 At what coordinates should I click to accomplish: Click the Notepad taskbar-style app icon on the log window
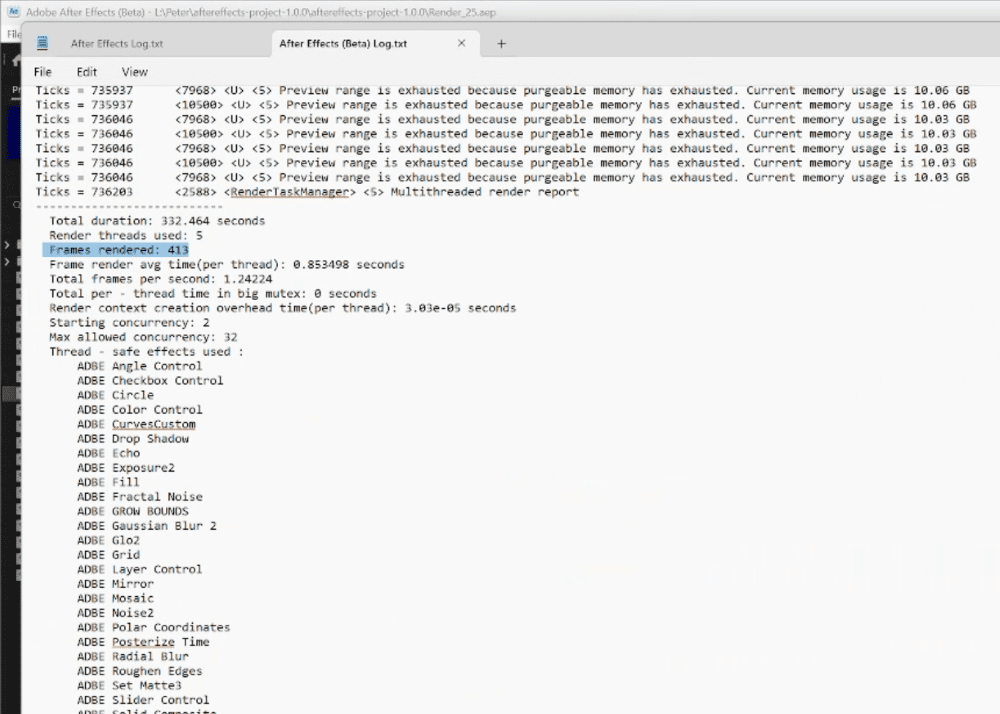[42, 42]
